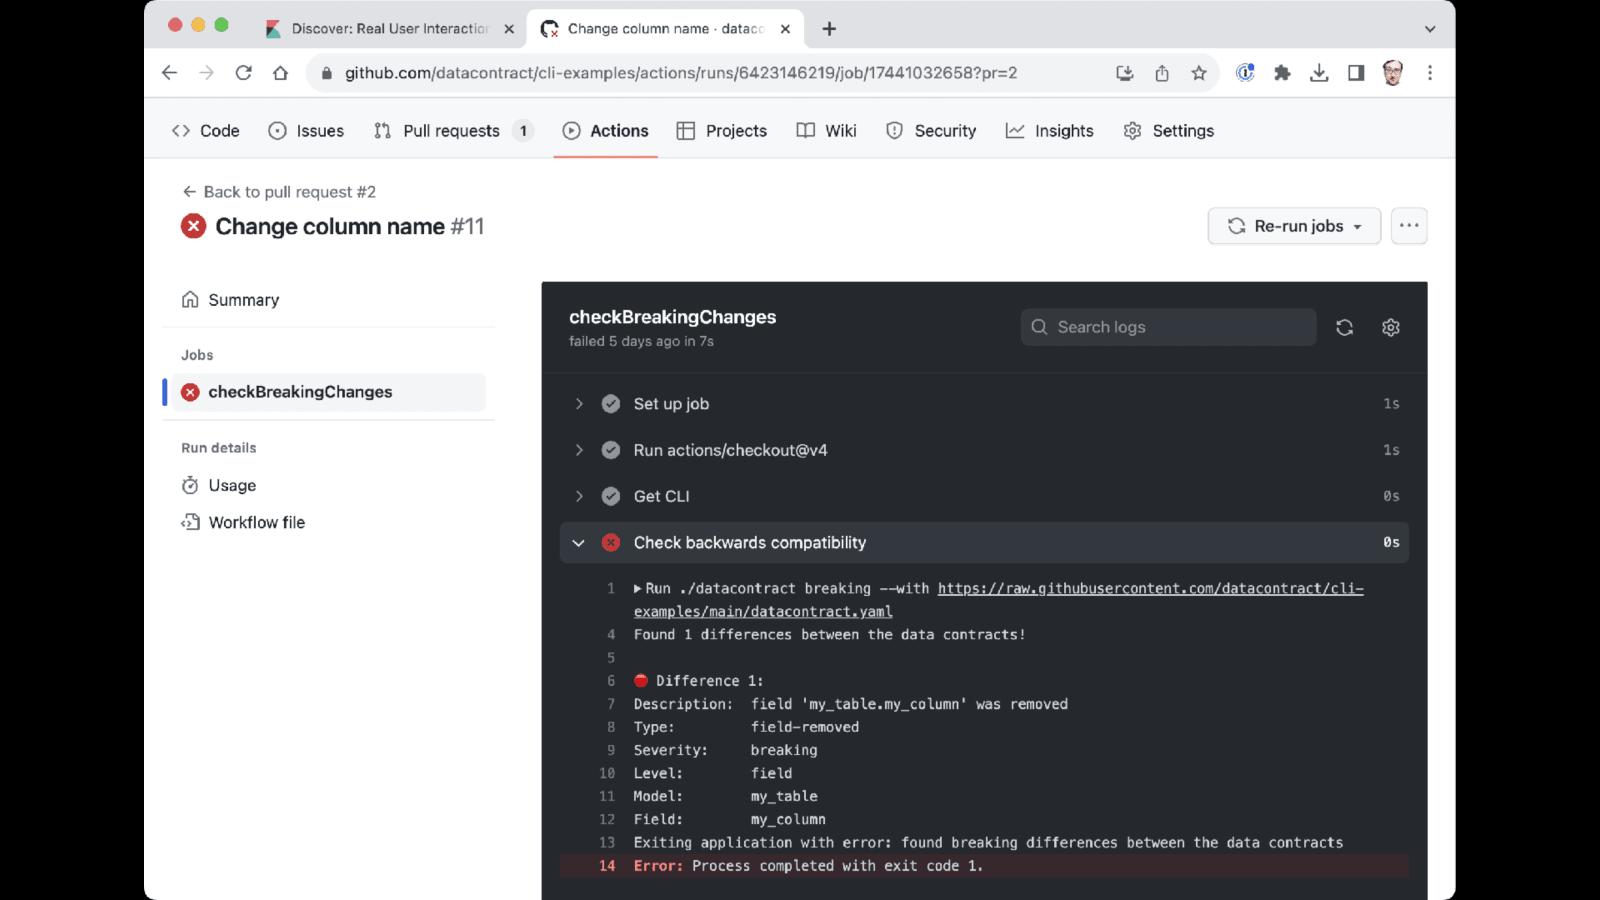
Task: Open the Chrome profile avatar
Action: 1393,73
